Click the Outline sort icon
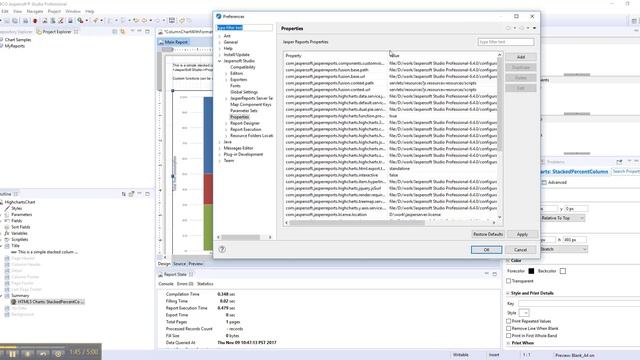This screenshot has width=640, height=360. [123, 194]
